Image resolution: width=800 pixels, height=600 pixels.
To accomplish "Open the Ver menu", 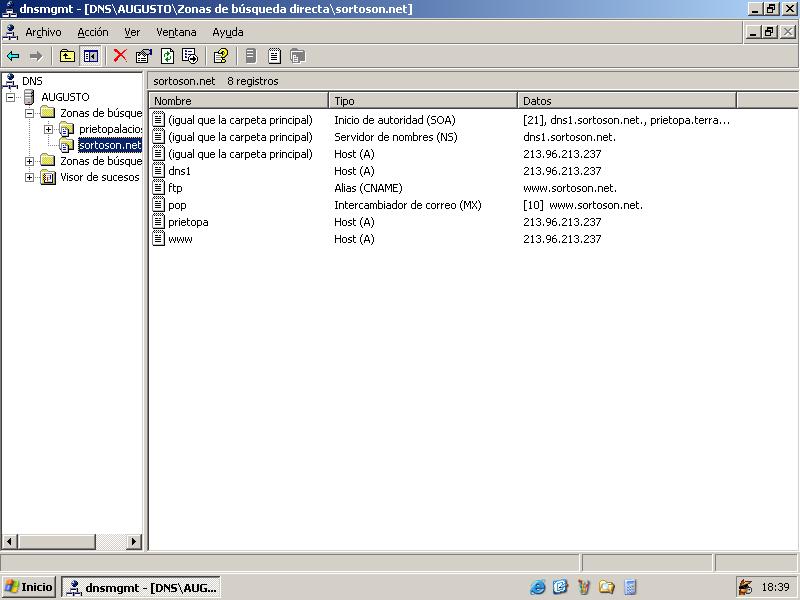I will click(132, 32).
